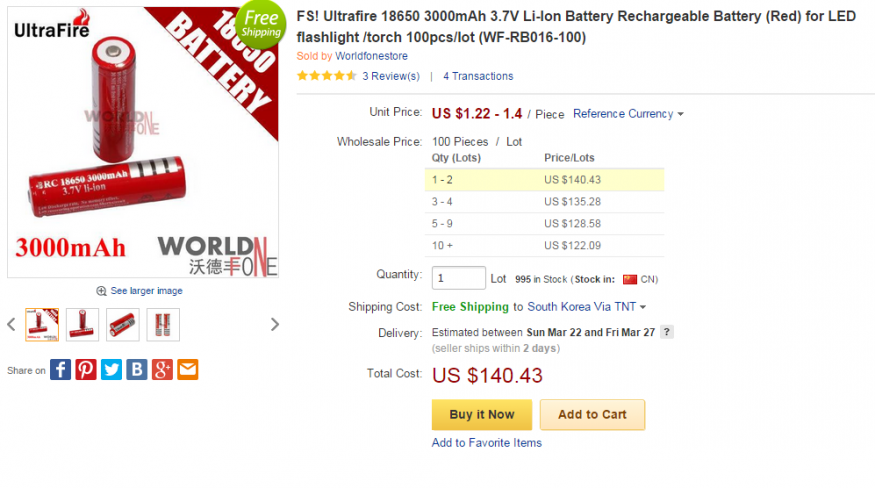Click the delivery question mark help icon
This screenshot has width=875, height=488.
[x=666, y=332]
